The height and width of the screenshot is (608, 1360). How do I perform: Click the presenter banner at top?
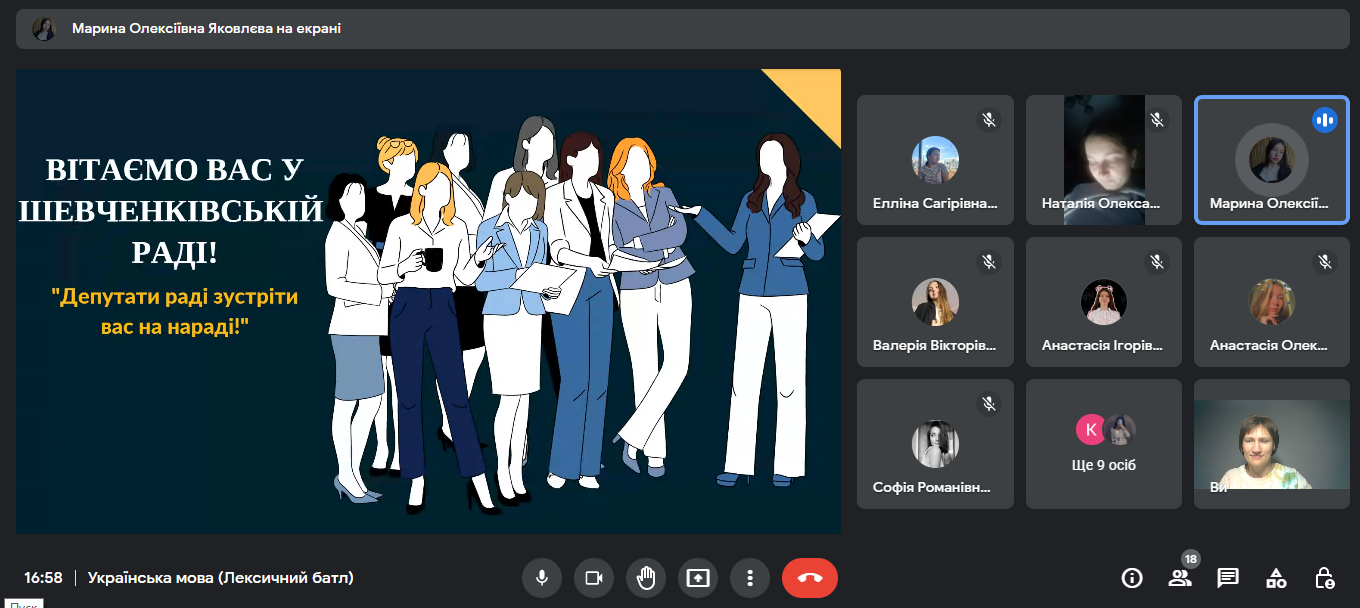click(678, 29)
